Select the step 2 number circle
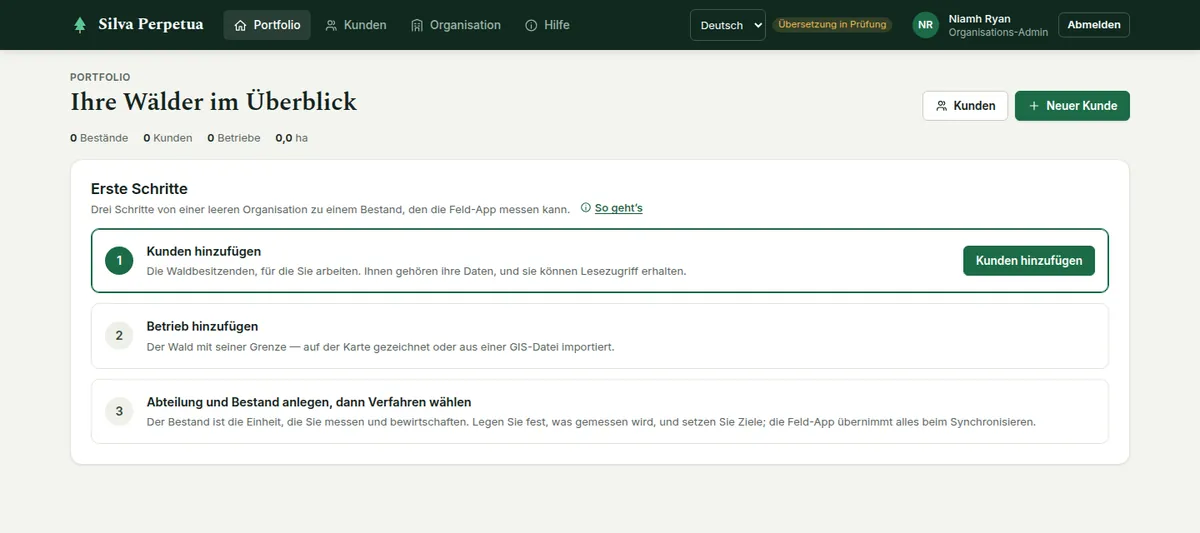 [x=119, y=335]
